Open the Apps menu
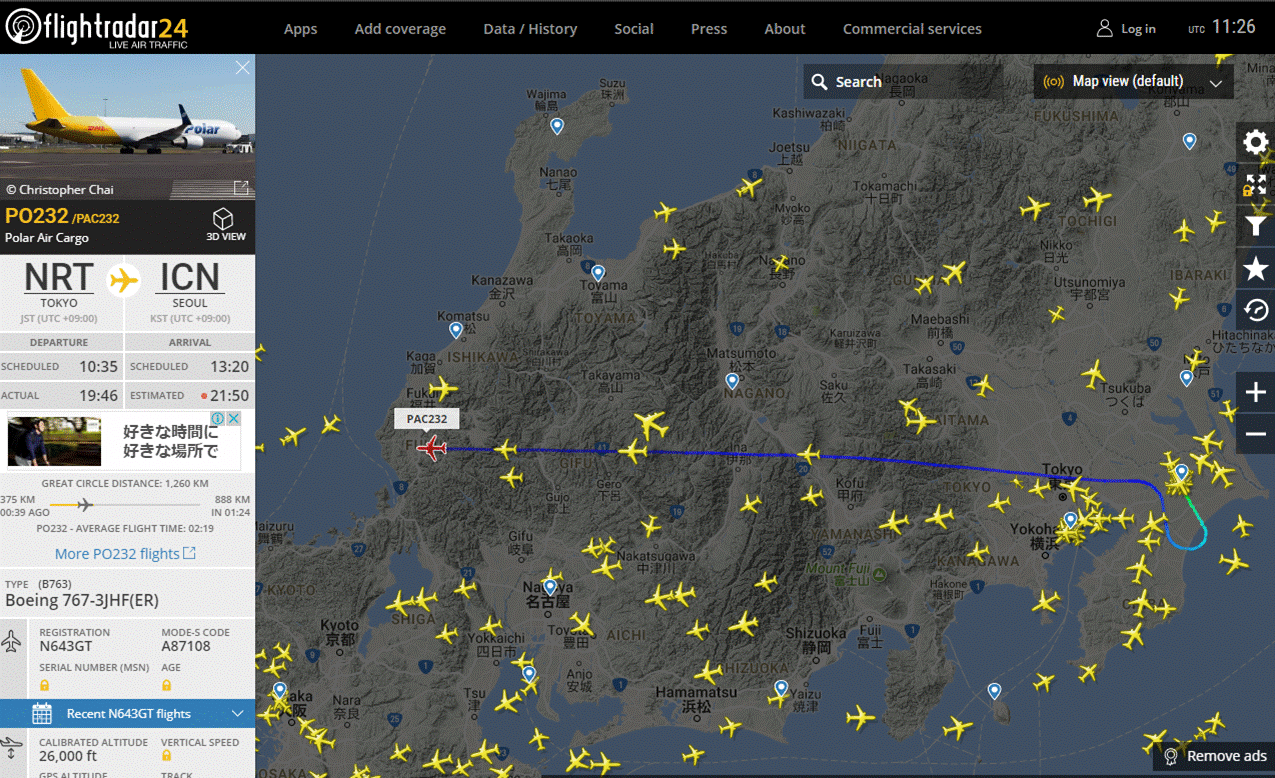 point(300,29)
